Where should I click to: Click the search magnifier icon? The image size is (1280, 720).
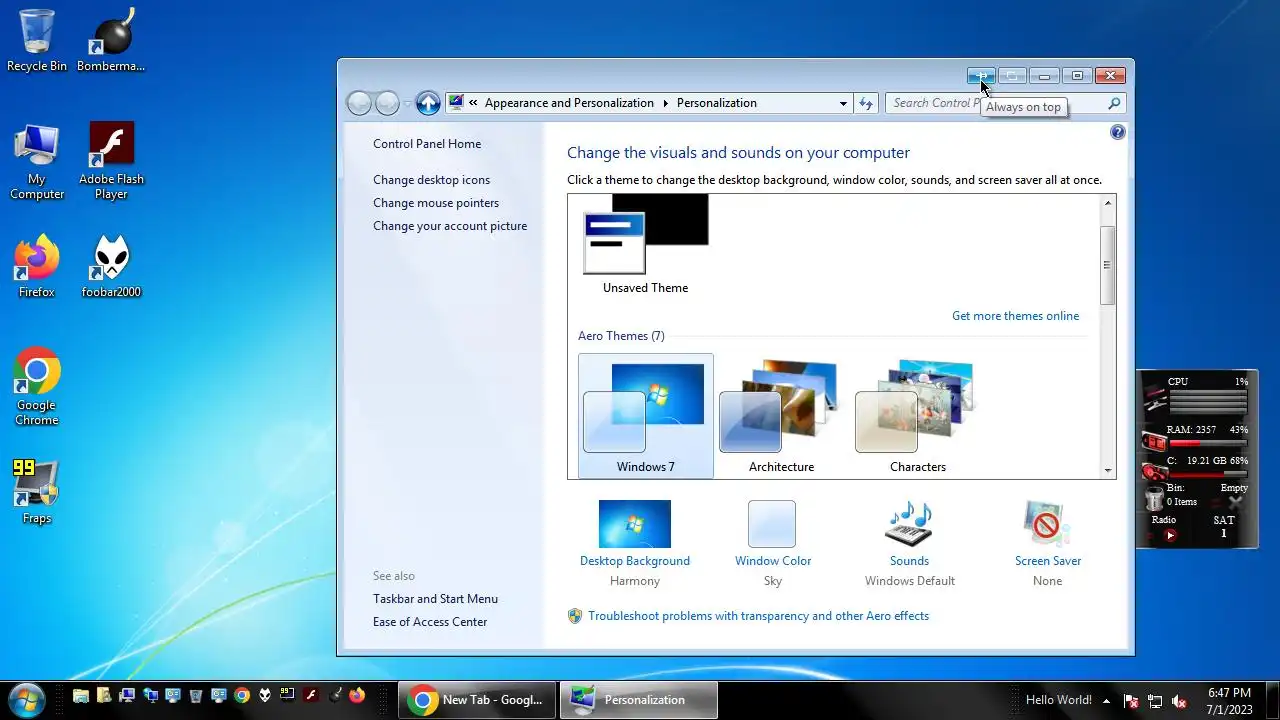tap(1114, 103)
